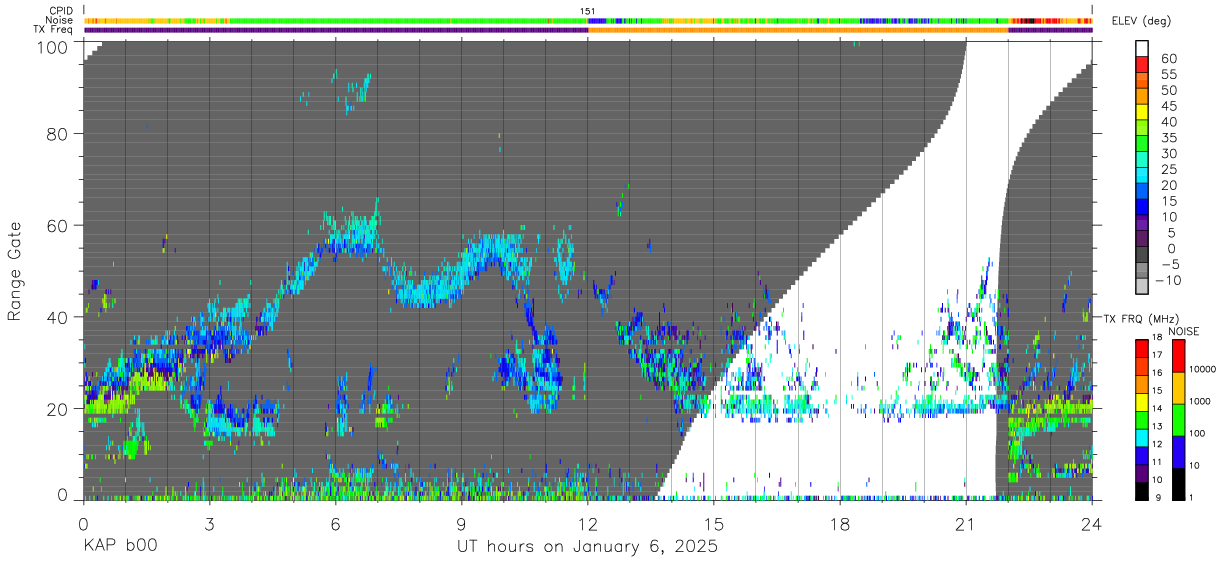
Task: Pick the light gray bottom elevation colorbar segment
Action: click(x=1142, y=286)
